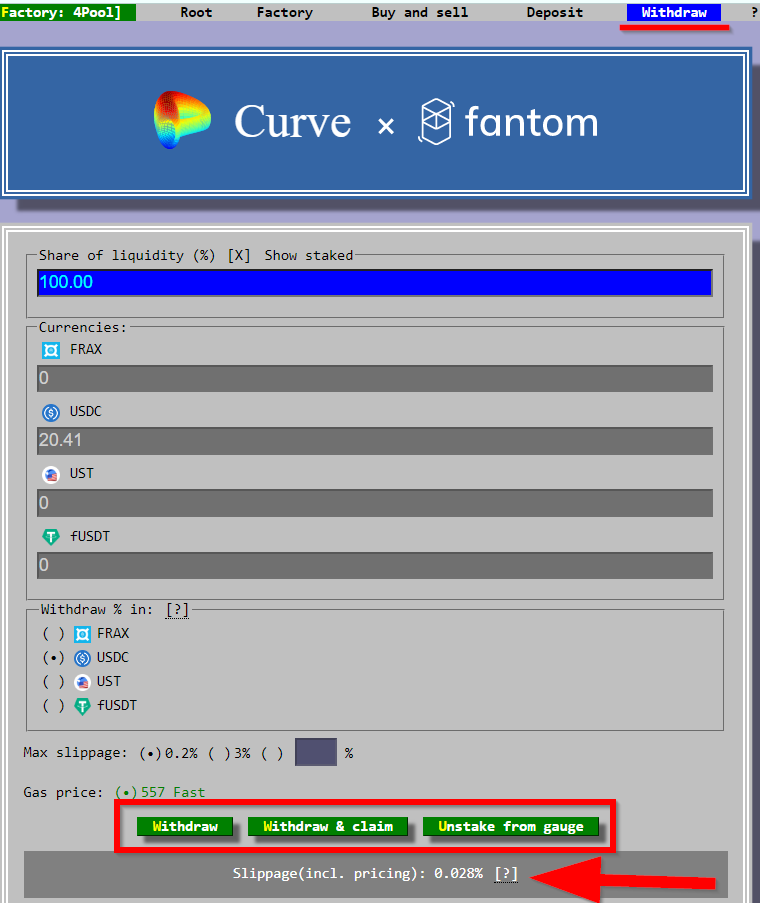This screenshot has width=760, height=903.
Task: Click the custom slippage percent input
Action: pos(316,752)
